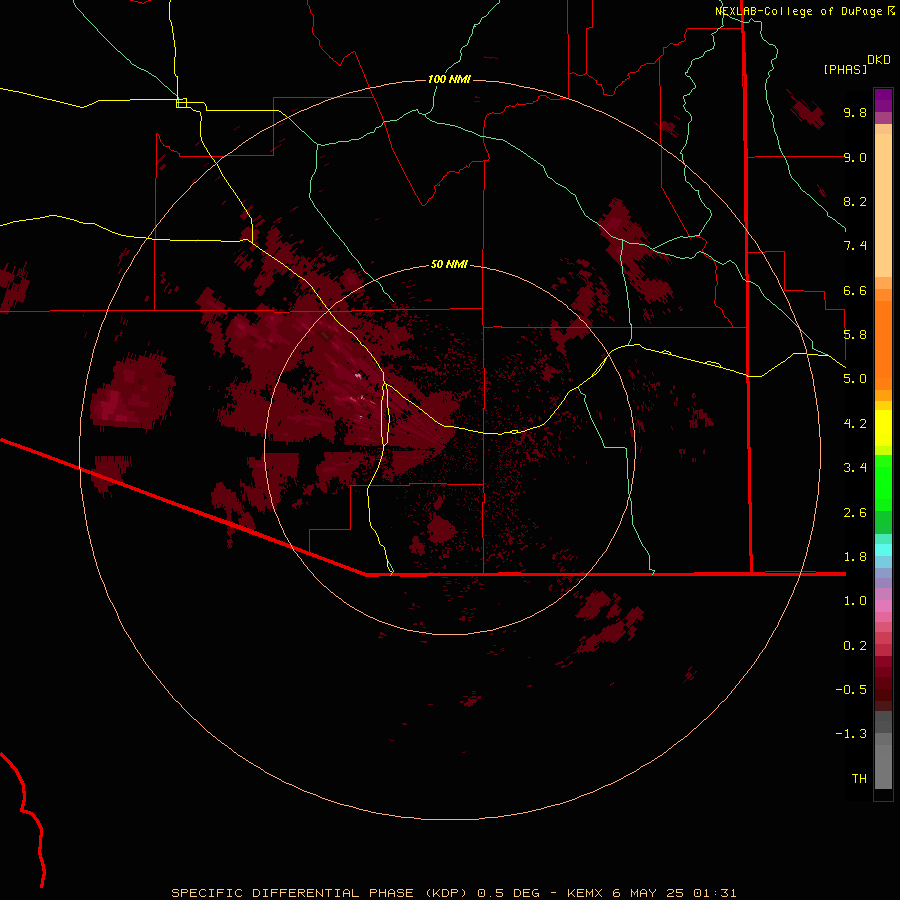Click the 6.6 value on color scale
The width and height of the screenshot is (900, 900).
tap(855, 290)
